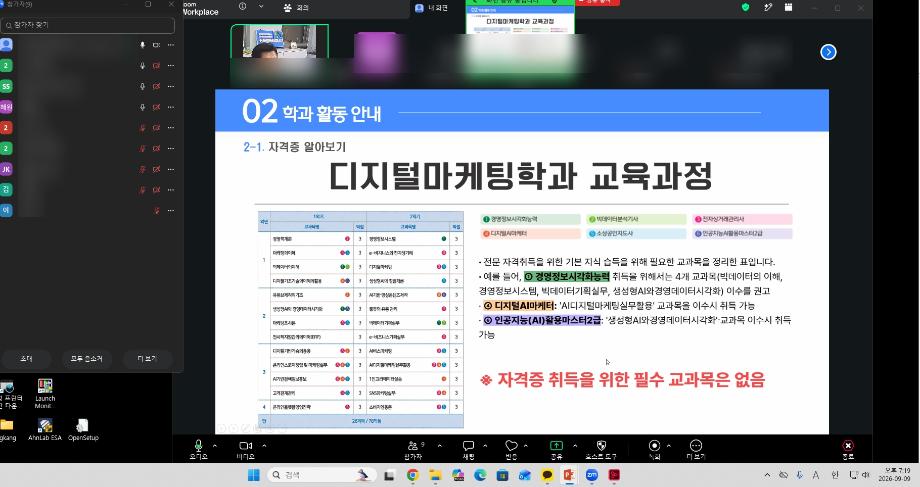This screenshot has height=487, width=920.
Task: Expand audio options arrow next to 오디오
Action: point(215,446)
